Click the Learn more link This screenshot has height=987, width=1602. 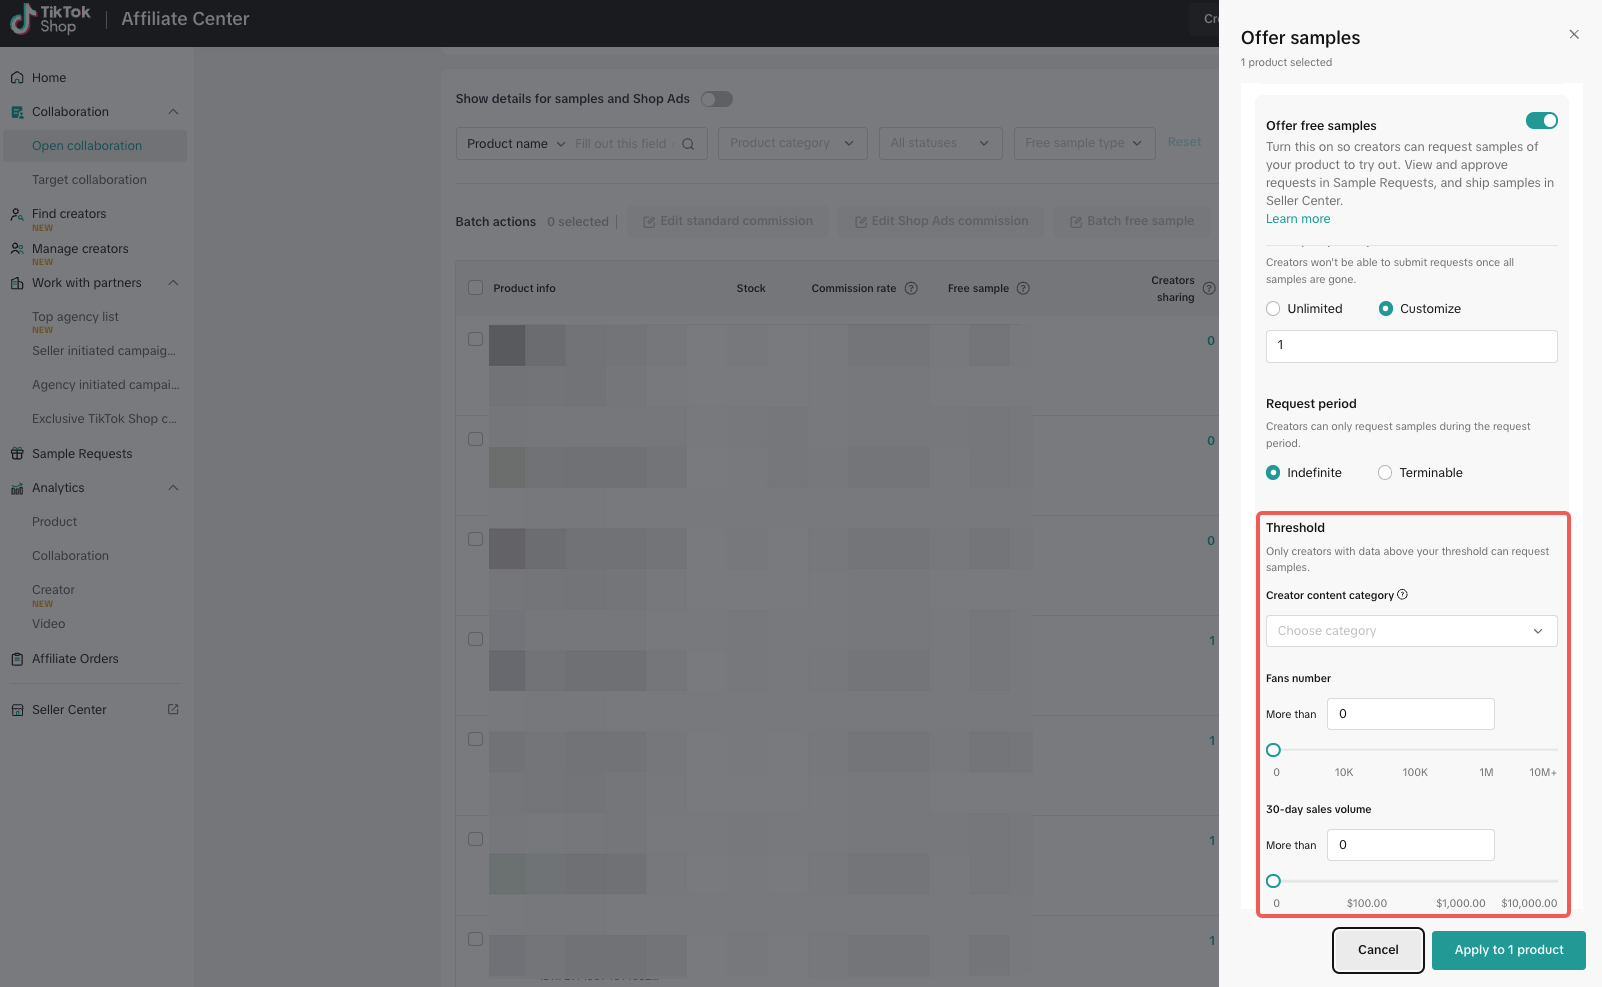(x=1298, y=219)
